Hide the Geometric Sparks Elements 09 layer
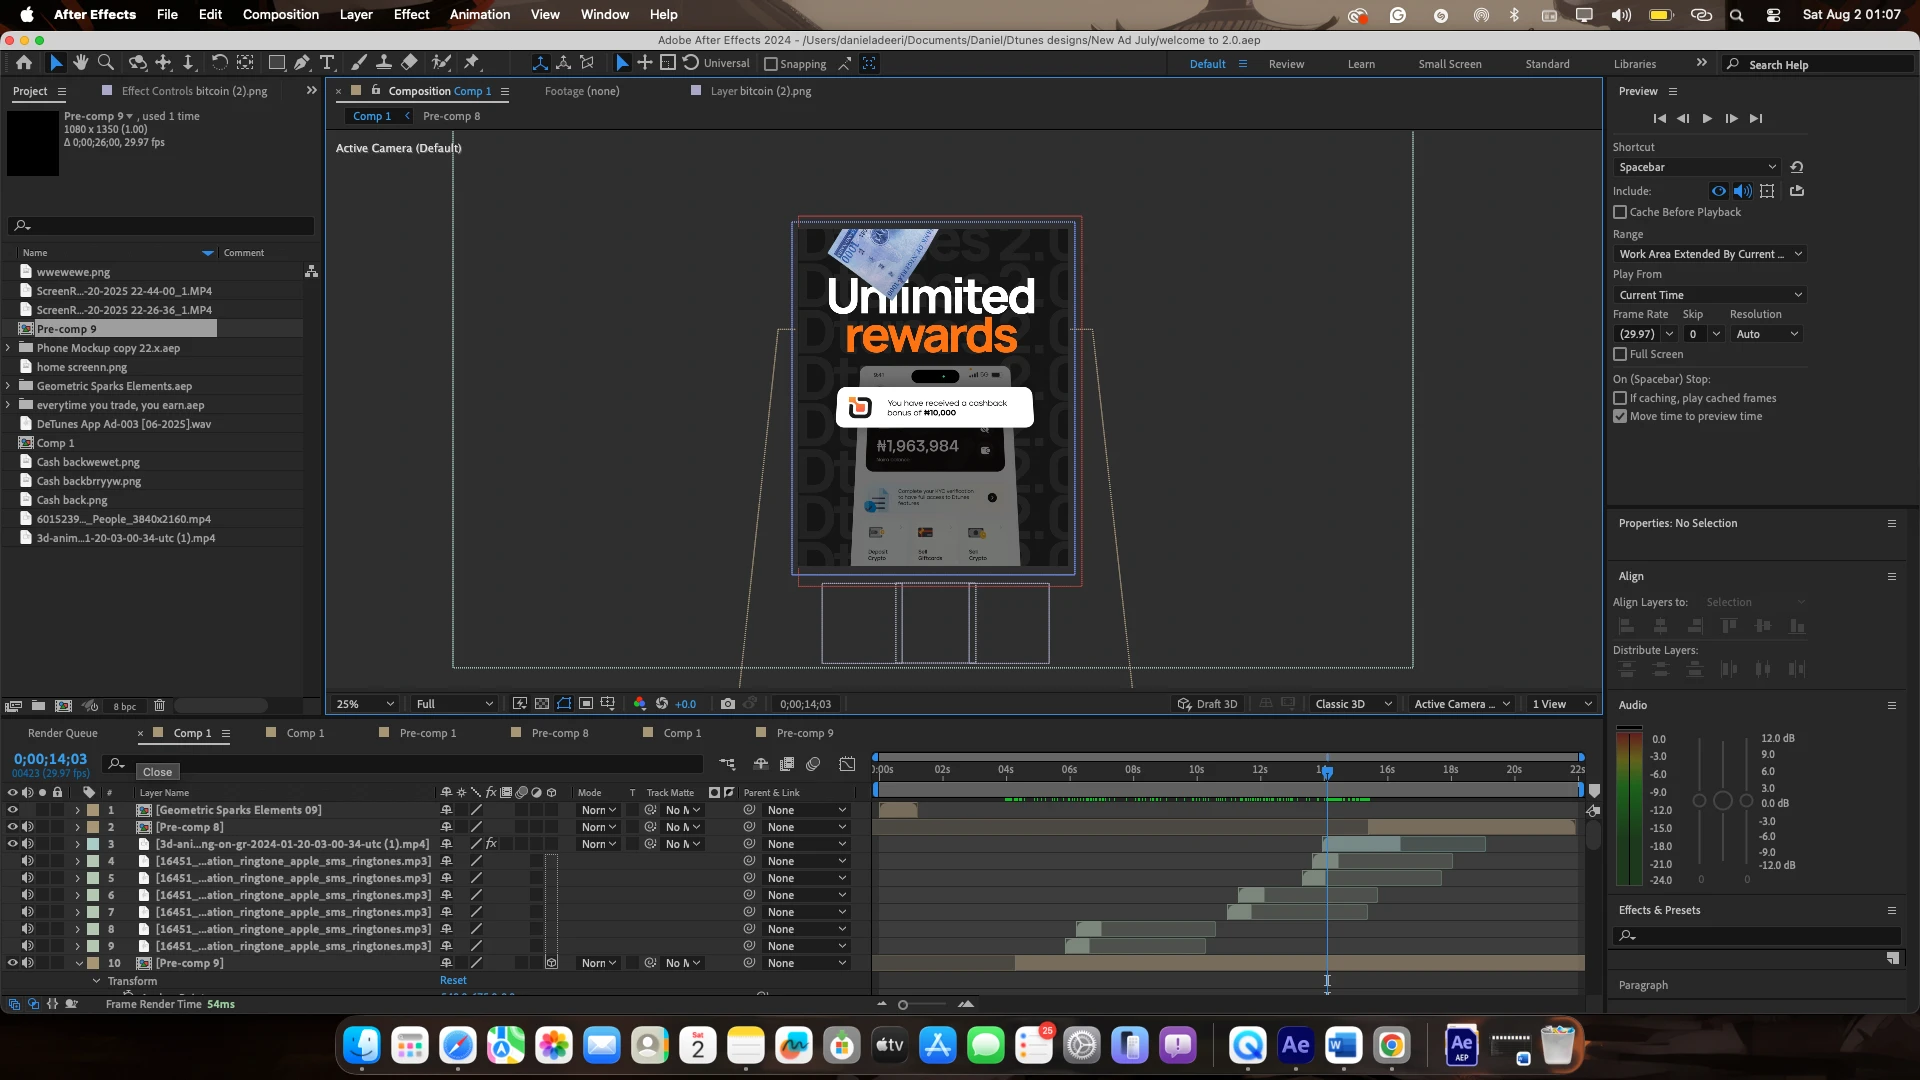1920x1080 pixels. pos(13,810)
